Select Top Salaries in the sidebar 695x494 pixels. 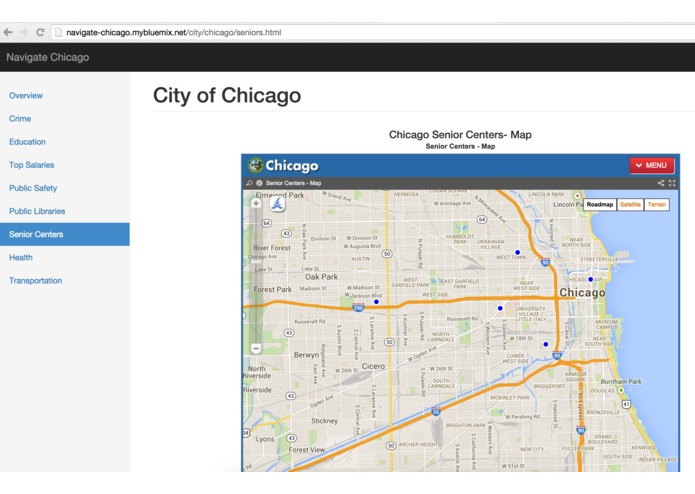tap(31, 165)
